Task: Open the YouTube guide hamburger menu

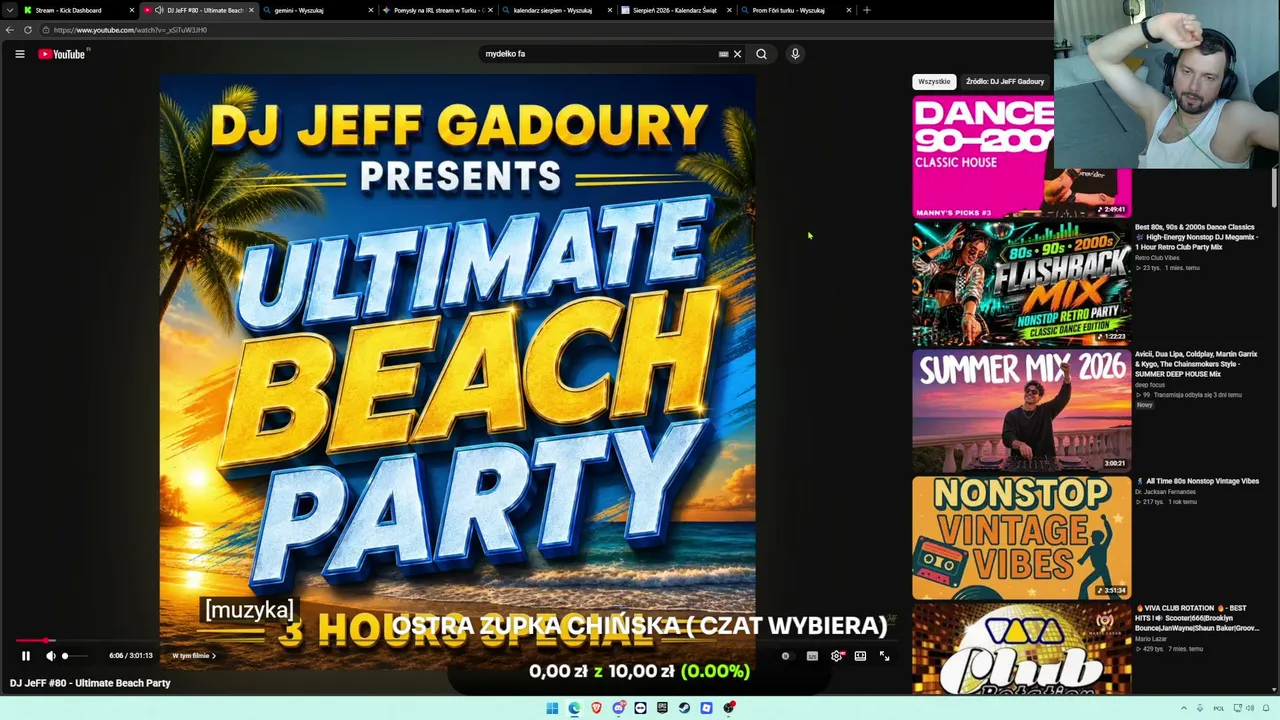Action: point(20,54)
